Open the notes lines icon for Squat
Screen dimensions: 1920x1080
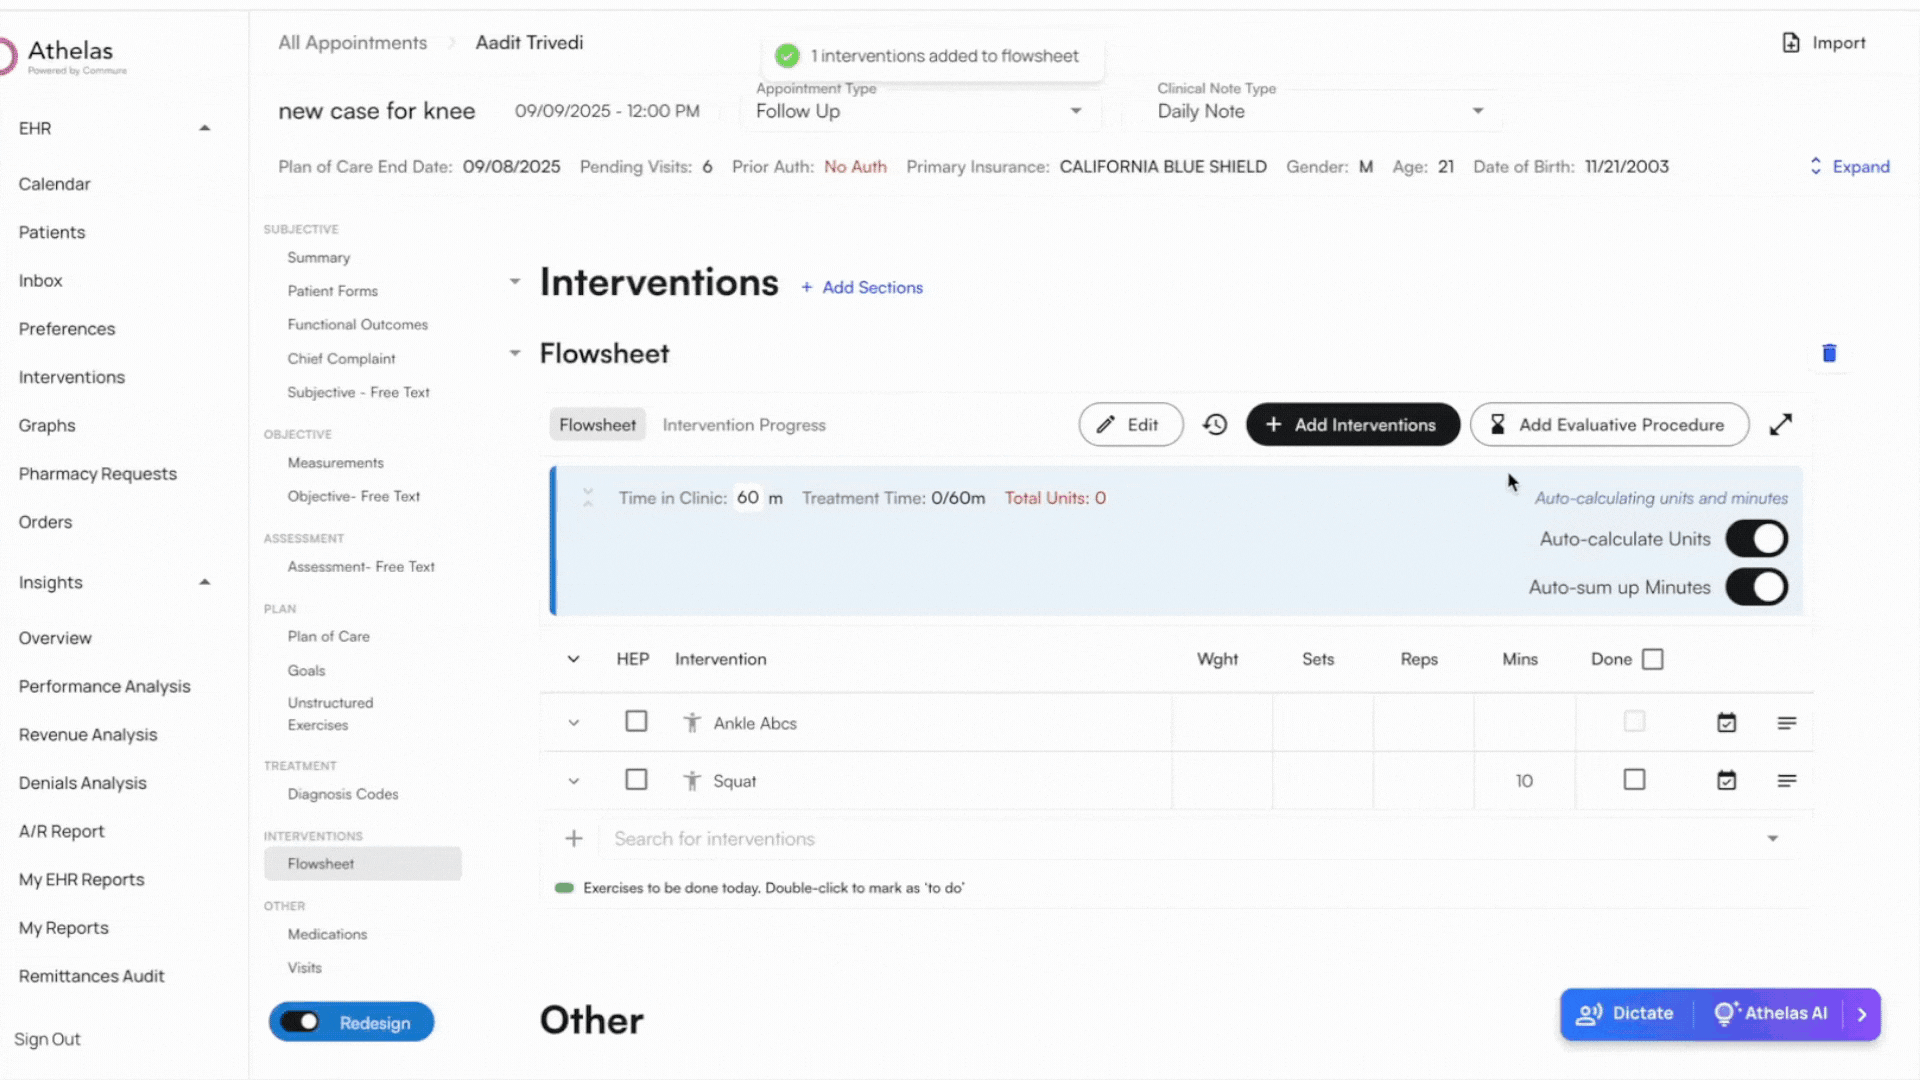pos(1787,781)
